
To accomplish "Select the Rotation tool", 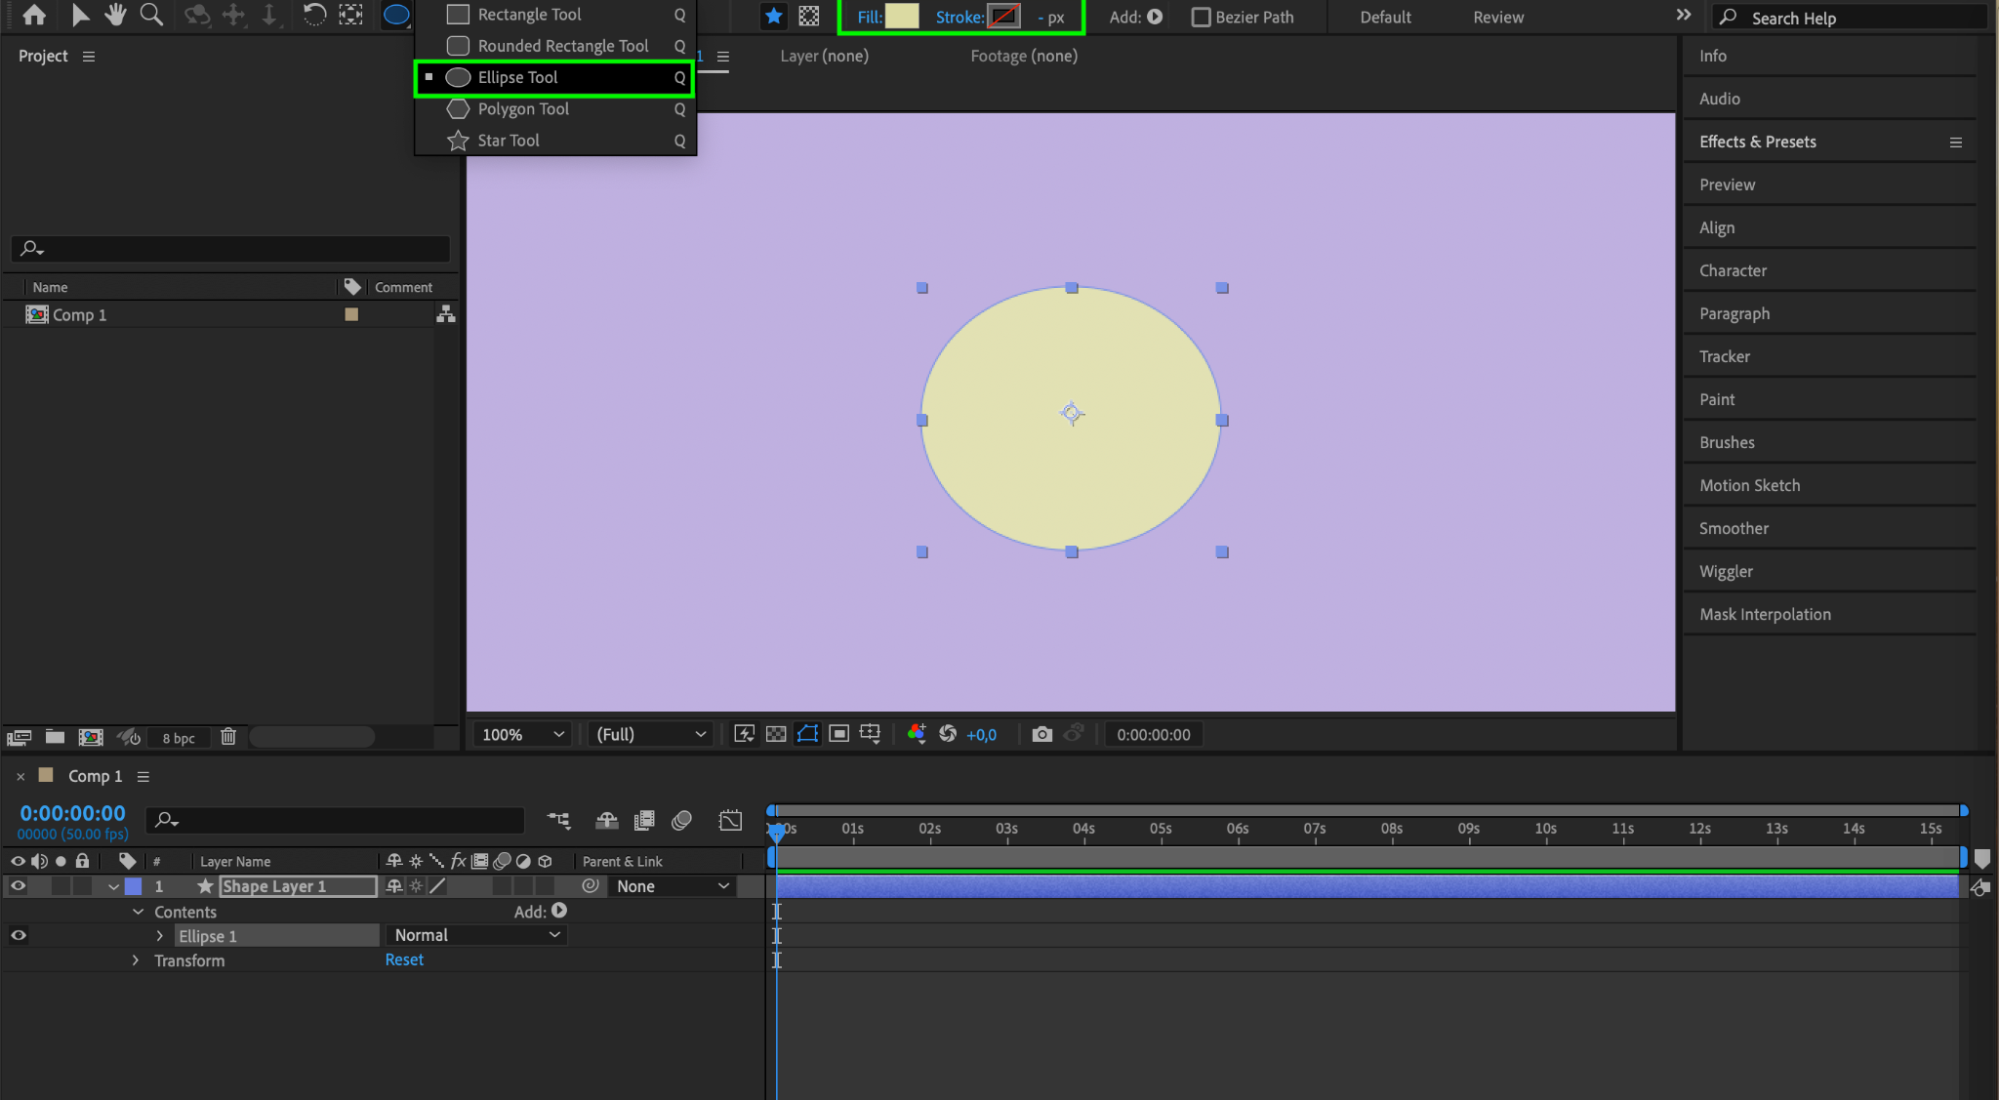I will click(314, 15).
